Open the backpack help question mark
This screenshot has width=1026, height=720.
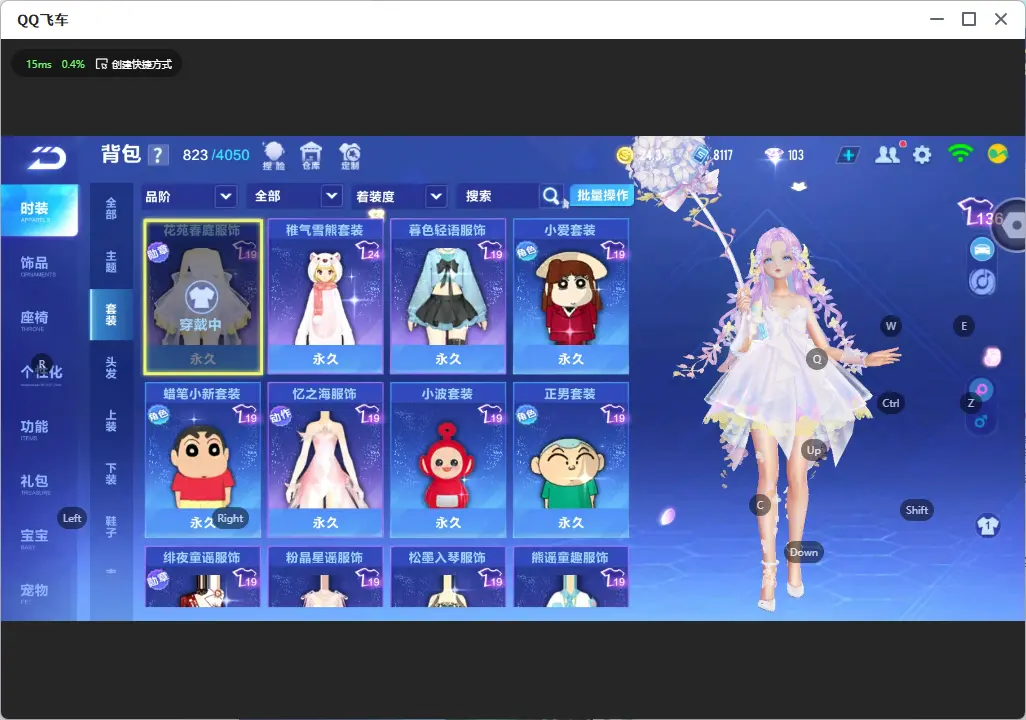click(x=158, y=155)
